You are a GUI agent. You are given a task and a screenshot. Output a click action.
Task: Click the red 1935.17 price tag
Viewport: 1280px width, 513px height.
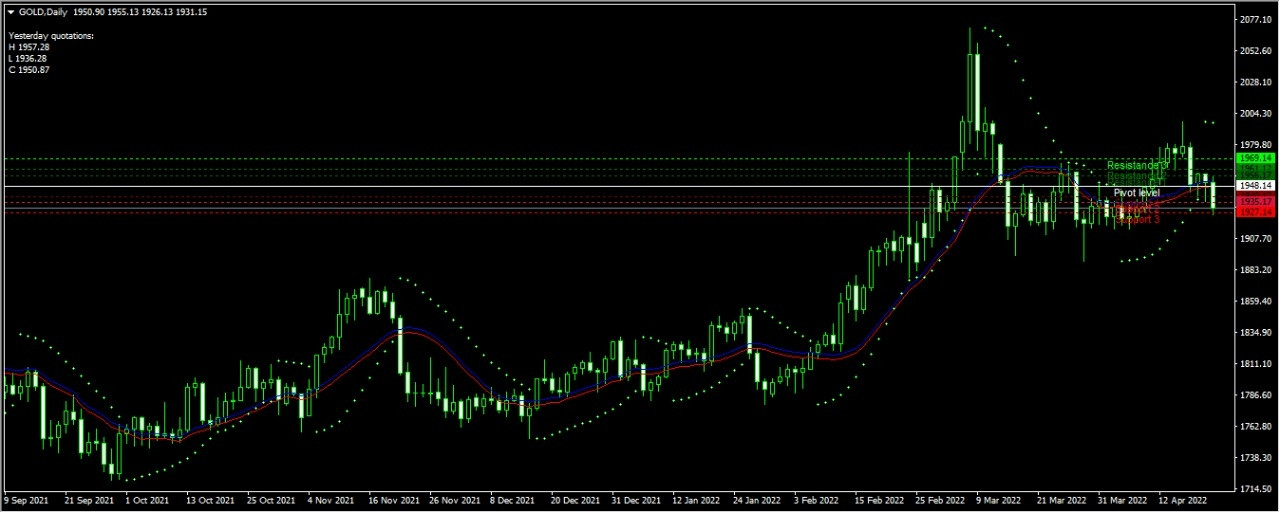point(1254,202)
